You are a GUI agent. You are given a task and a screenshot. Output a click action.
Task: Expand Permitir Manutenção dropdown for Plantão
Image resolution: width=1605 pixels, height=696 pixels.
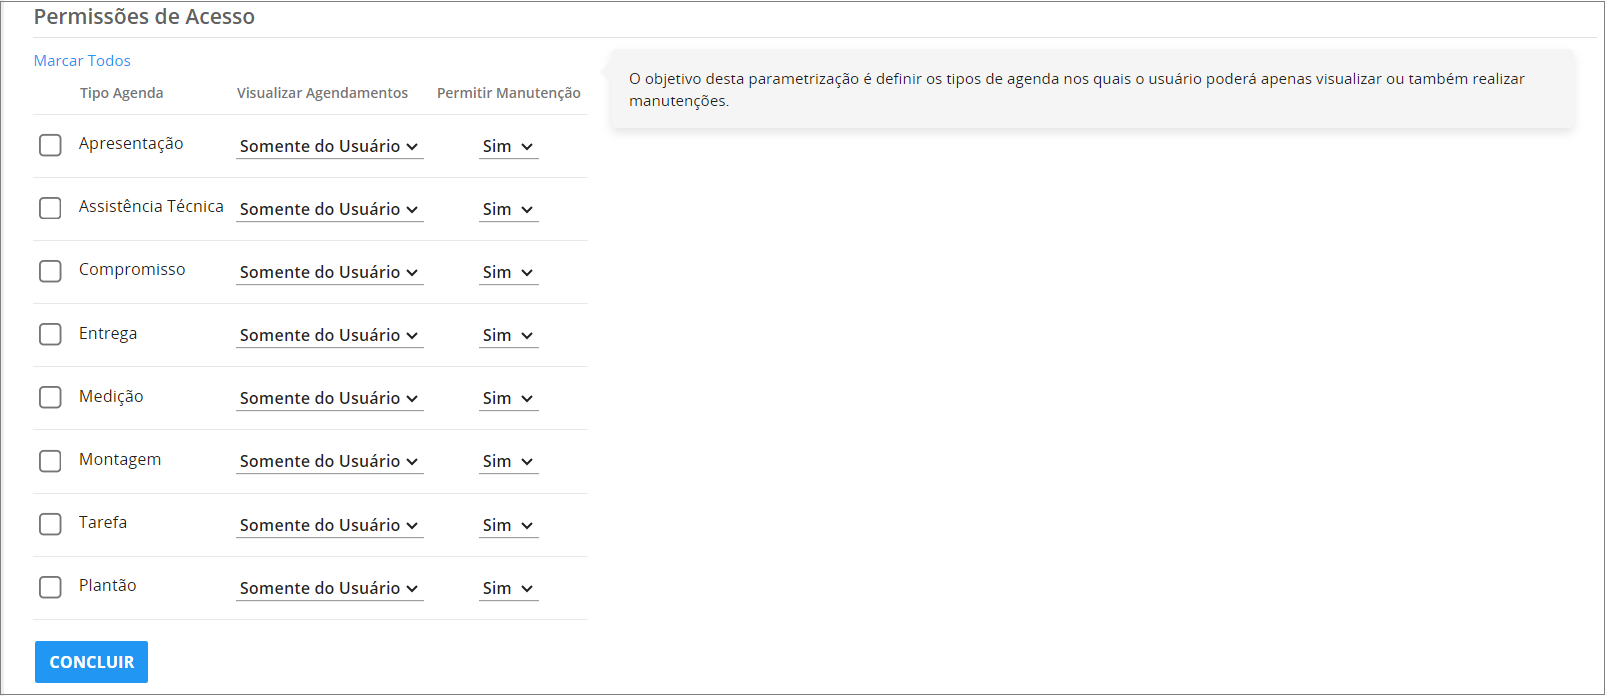coord(509,588)
